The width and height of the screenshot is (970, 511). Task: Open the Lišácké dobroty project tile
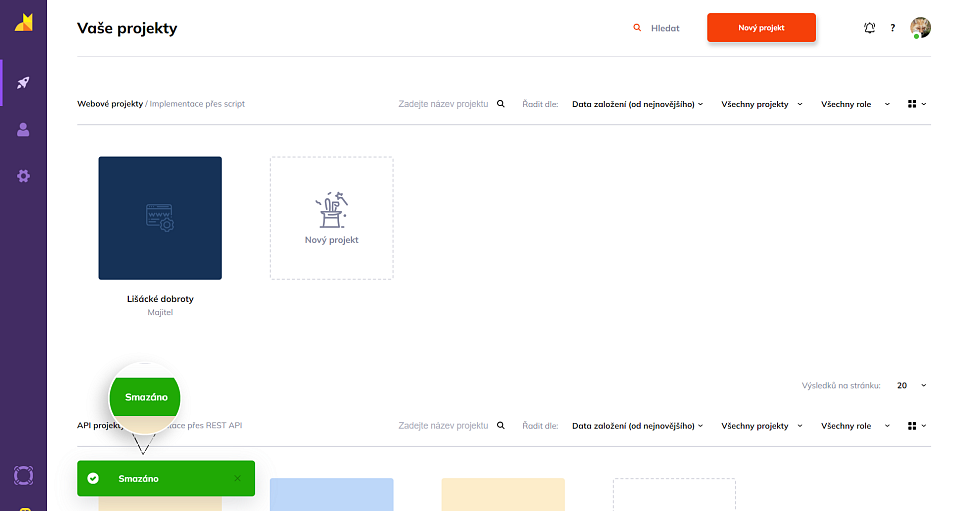160,218
